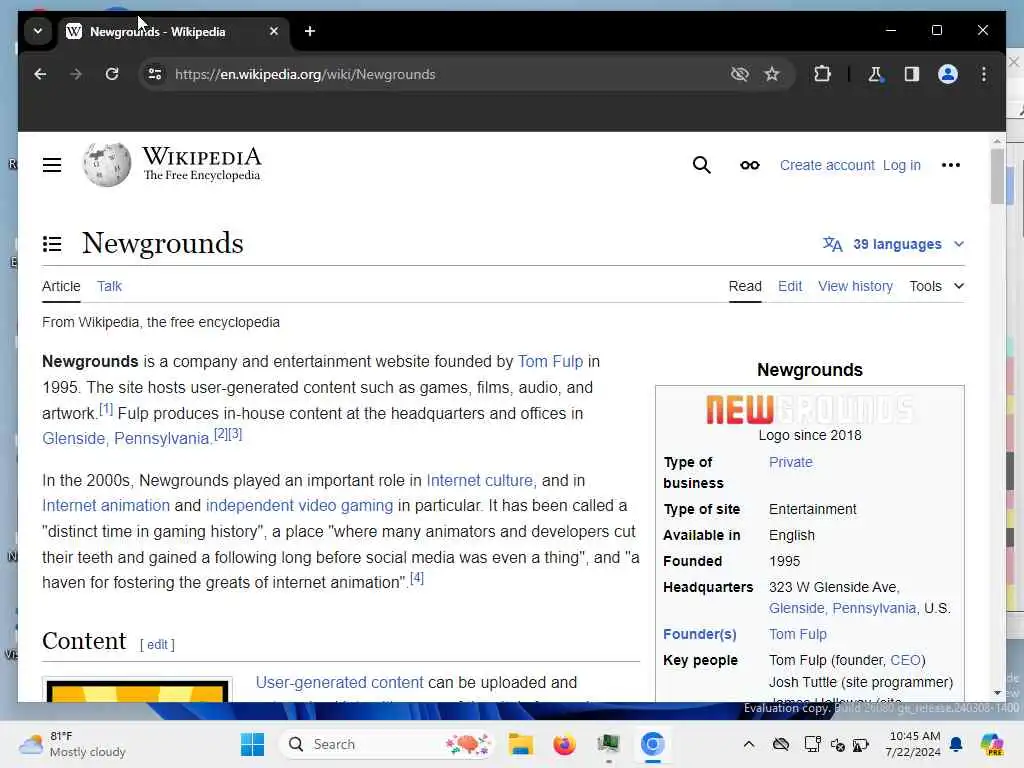Open the View history tab
Screen dimensions: 1024x768
tap(855, 286)
